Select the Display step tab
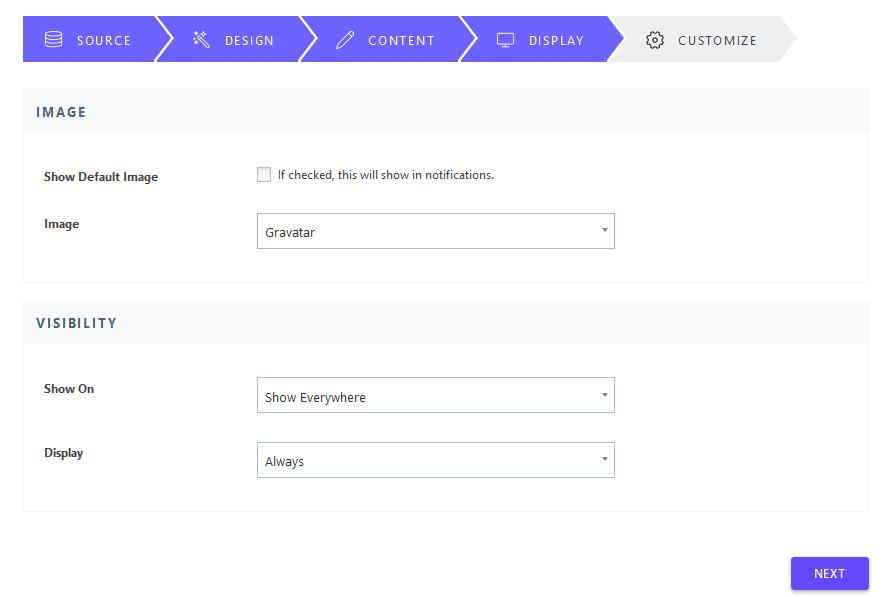The image size is (892, 597). pos(542,39)
